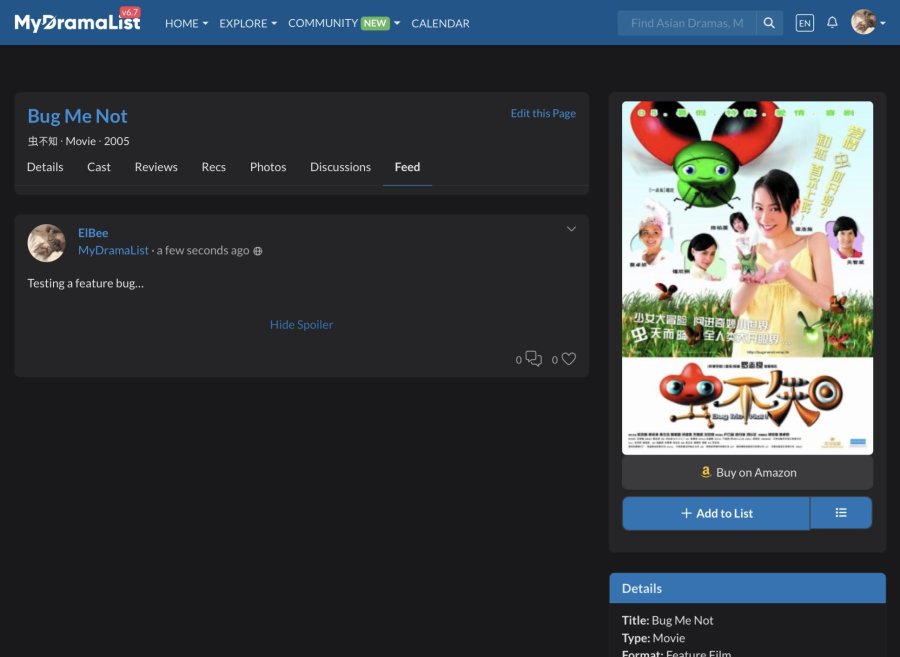
Task: Click the search magnifier icon
Action: point(769,23)
